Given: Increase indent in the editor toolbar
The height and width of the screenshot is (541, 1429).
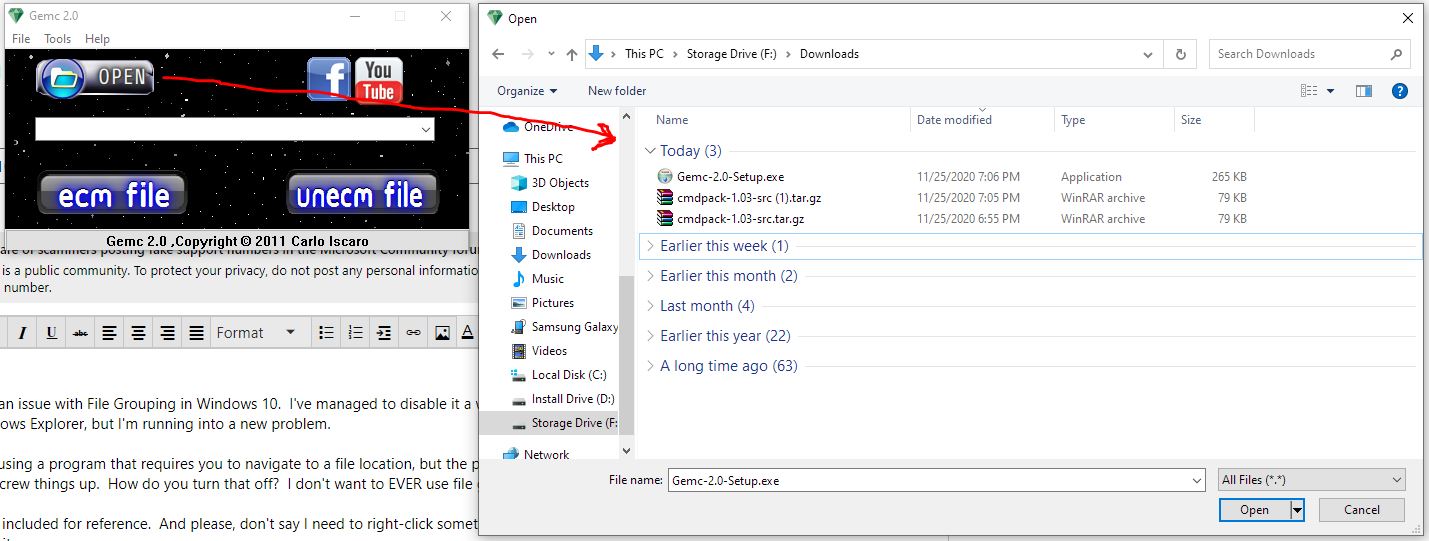Looking at the screenshot, I should pyautogui.click(x=384, y=333).
